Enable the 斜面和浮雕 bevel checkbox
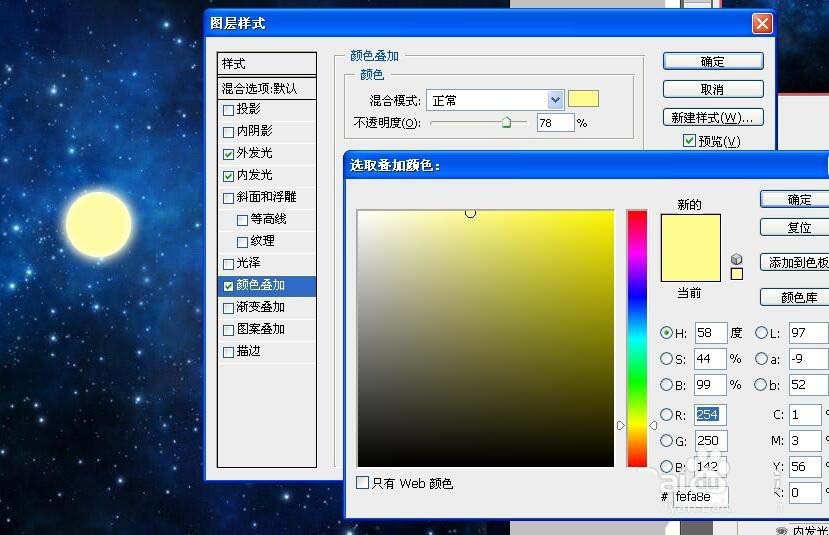This screenshot has height=535, width=829. (228, 198)
